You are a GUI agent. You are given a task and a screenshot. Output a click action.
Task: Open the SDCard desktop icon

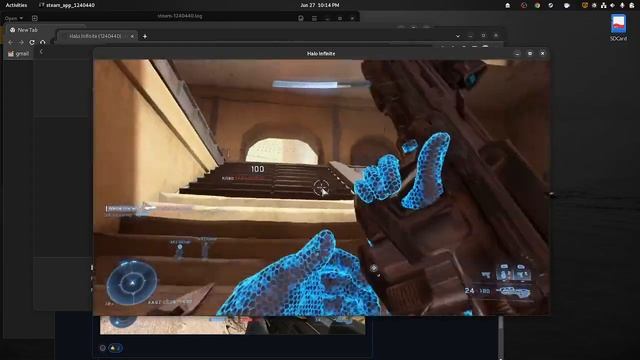pos(618,27)
